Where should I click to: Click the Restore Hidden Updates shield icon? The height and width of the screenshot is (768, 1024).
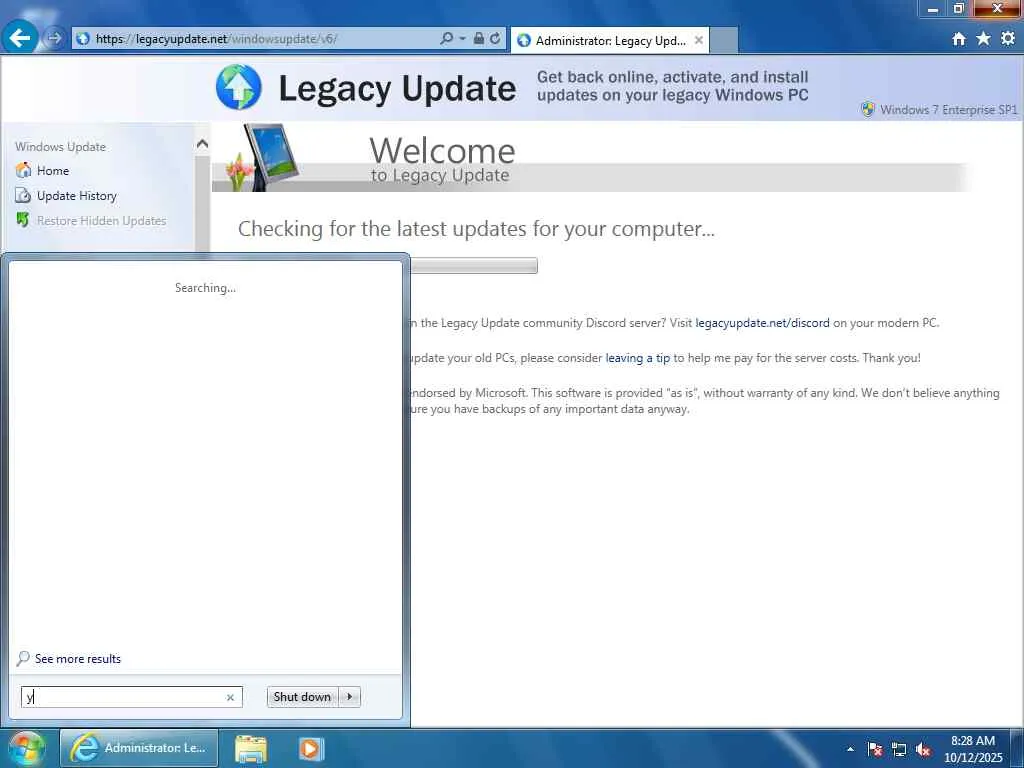click(x=23, y=220)
